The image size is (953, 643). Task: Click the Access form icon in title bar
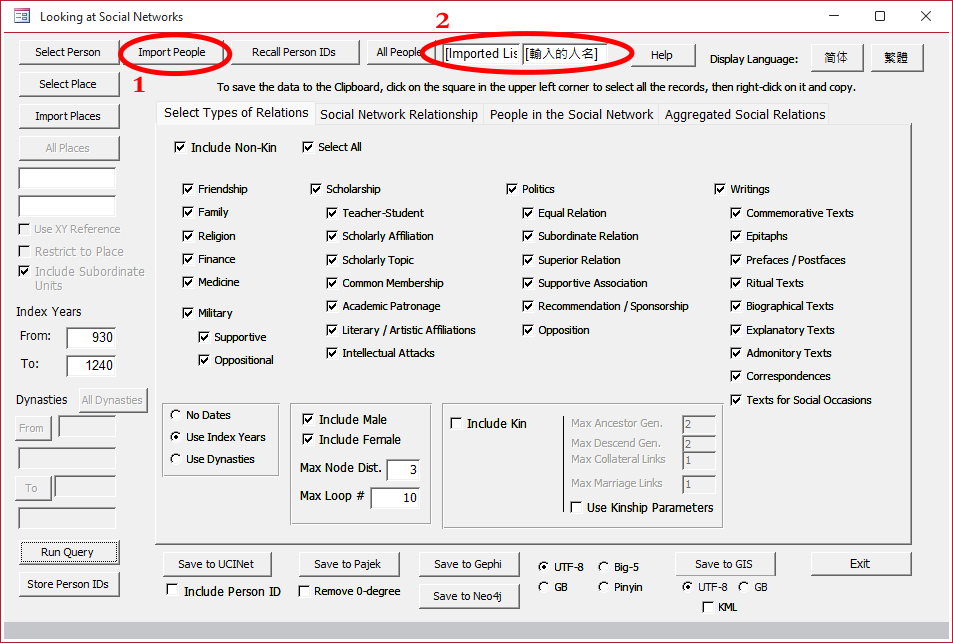click(21, 16)
